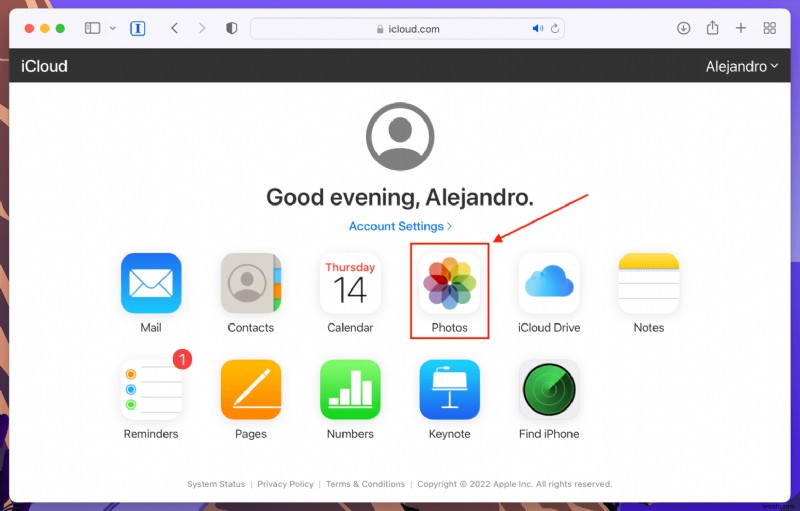
Task: Open the Terms & Conditions link
Action: point(365,484)
